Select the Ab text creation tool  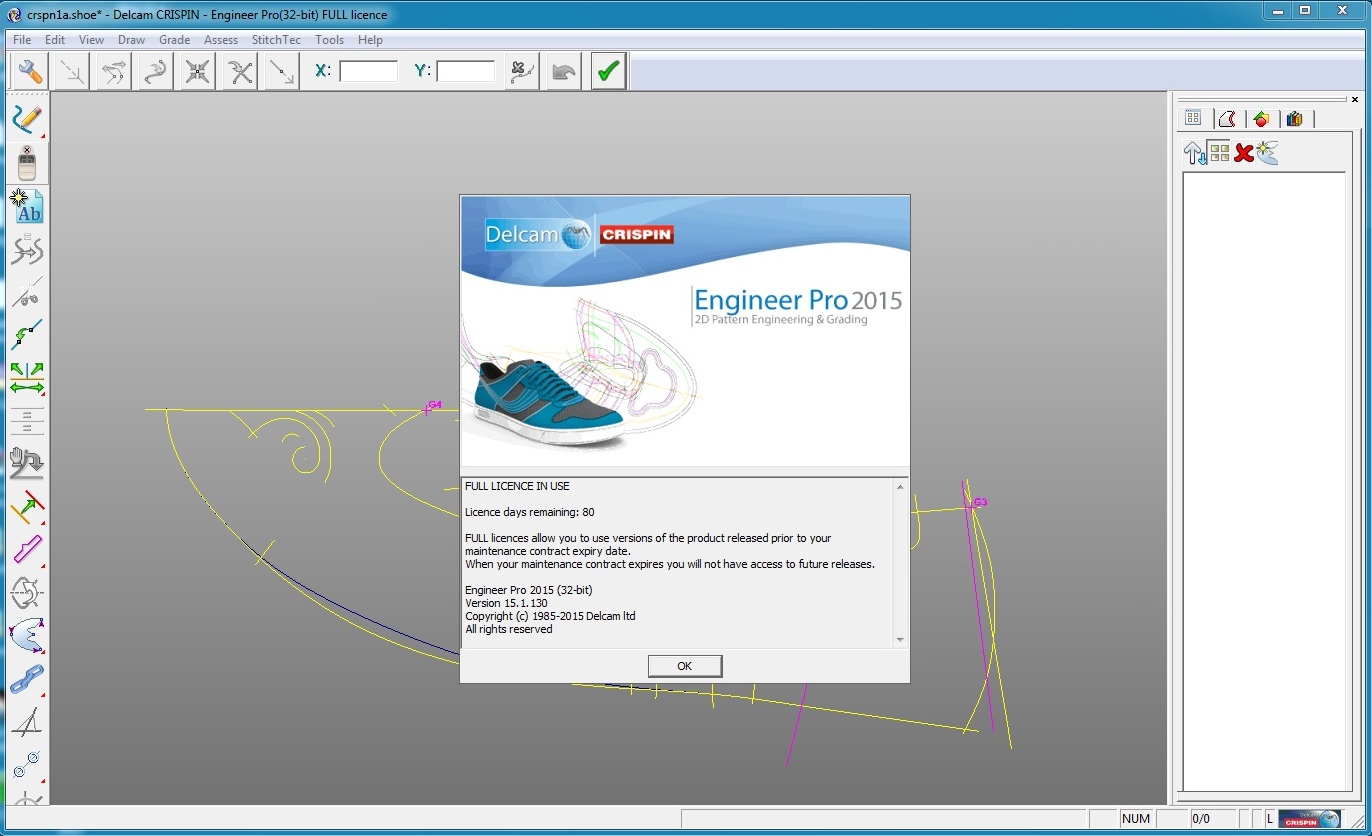click(27, 206)
